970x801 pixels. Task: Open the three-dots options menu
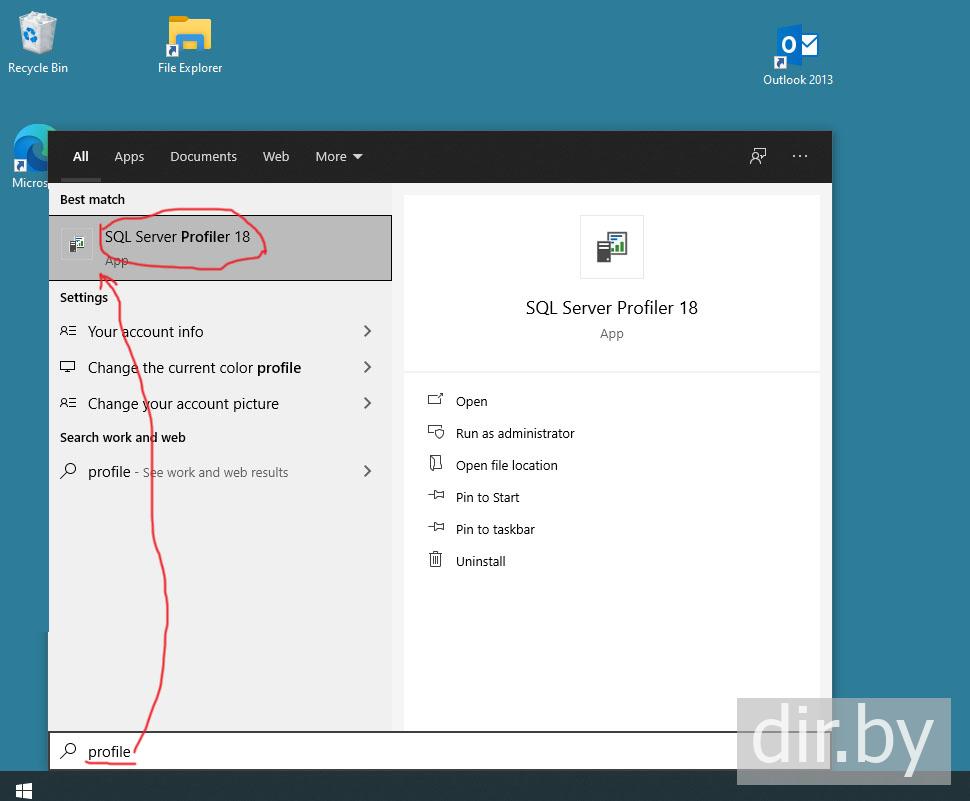tap(799, 156)
